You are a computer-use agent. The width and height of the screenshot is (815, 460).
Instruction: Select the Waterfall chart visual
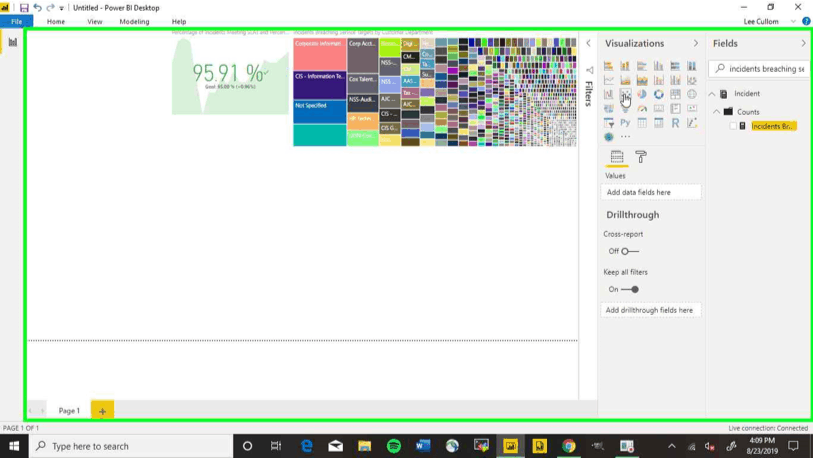pyautogui.click(x=608, y=95)
